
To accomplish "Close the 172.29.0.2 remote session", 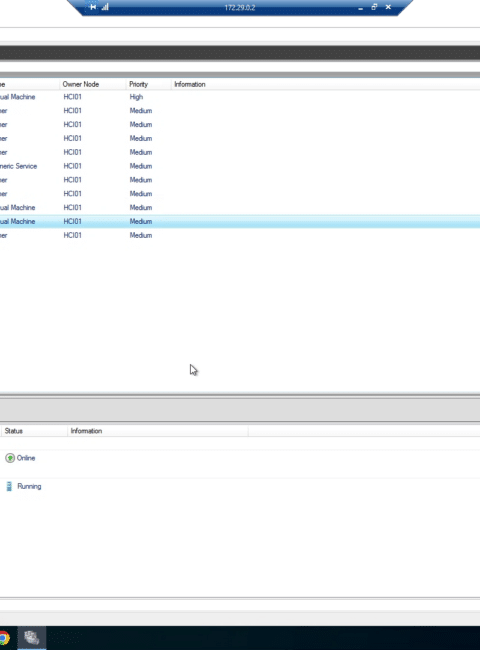I will click(x=388, y=7).
